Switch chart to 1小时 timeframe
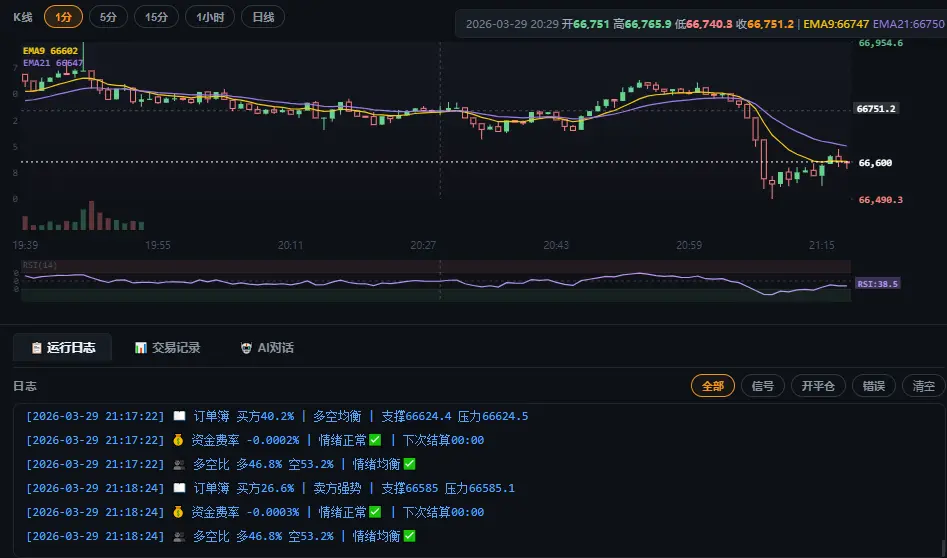 tap(210, 17)
